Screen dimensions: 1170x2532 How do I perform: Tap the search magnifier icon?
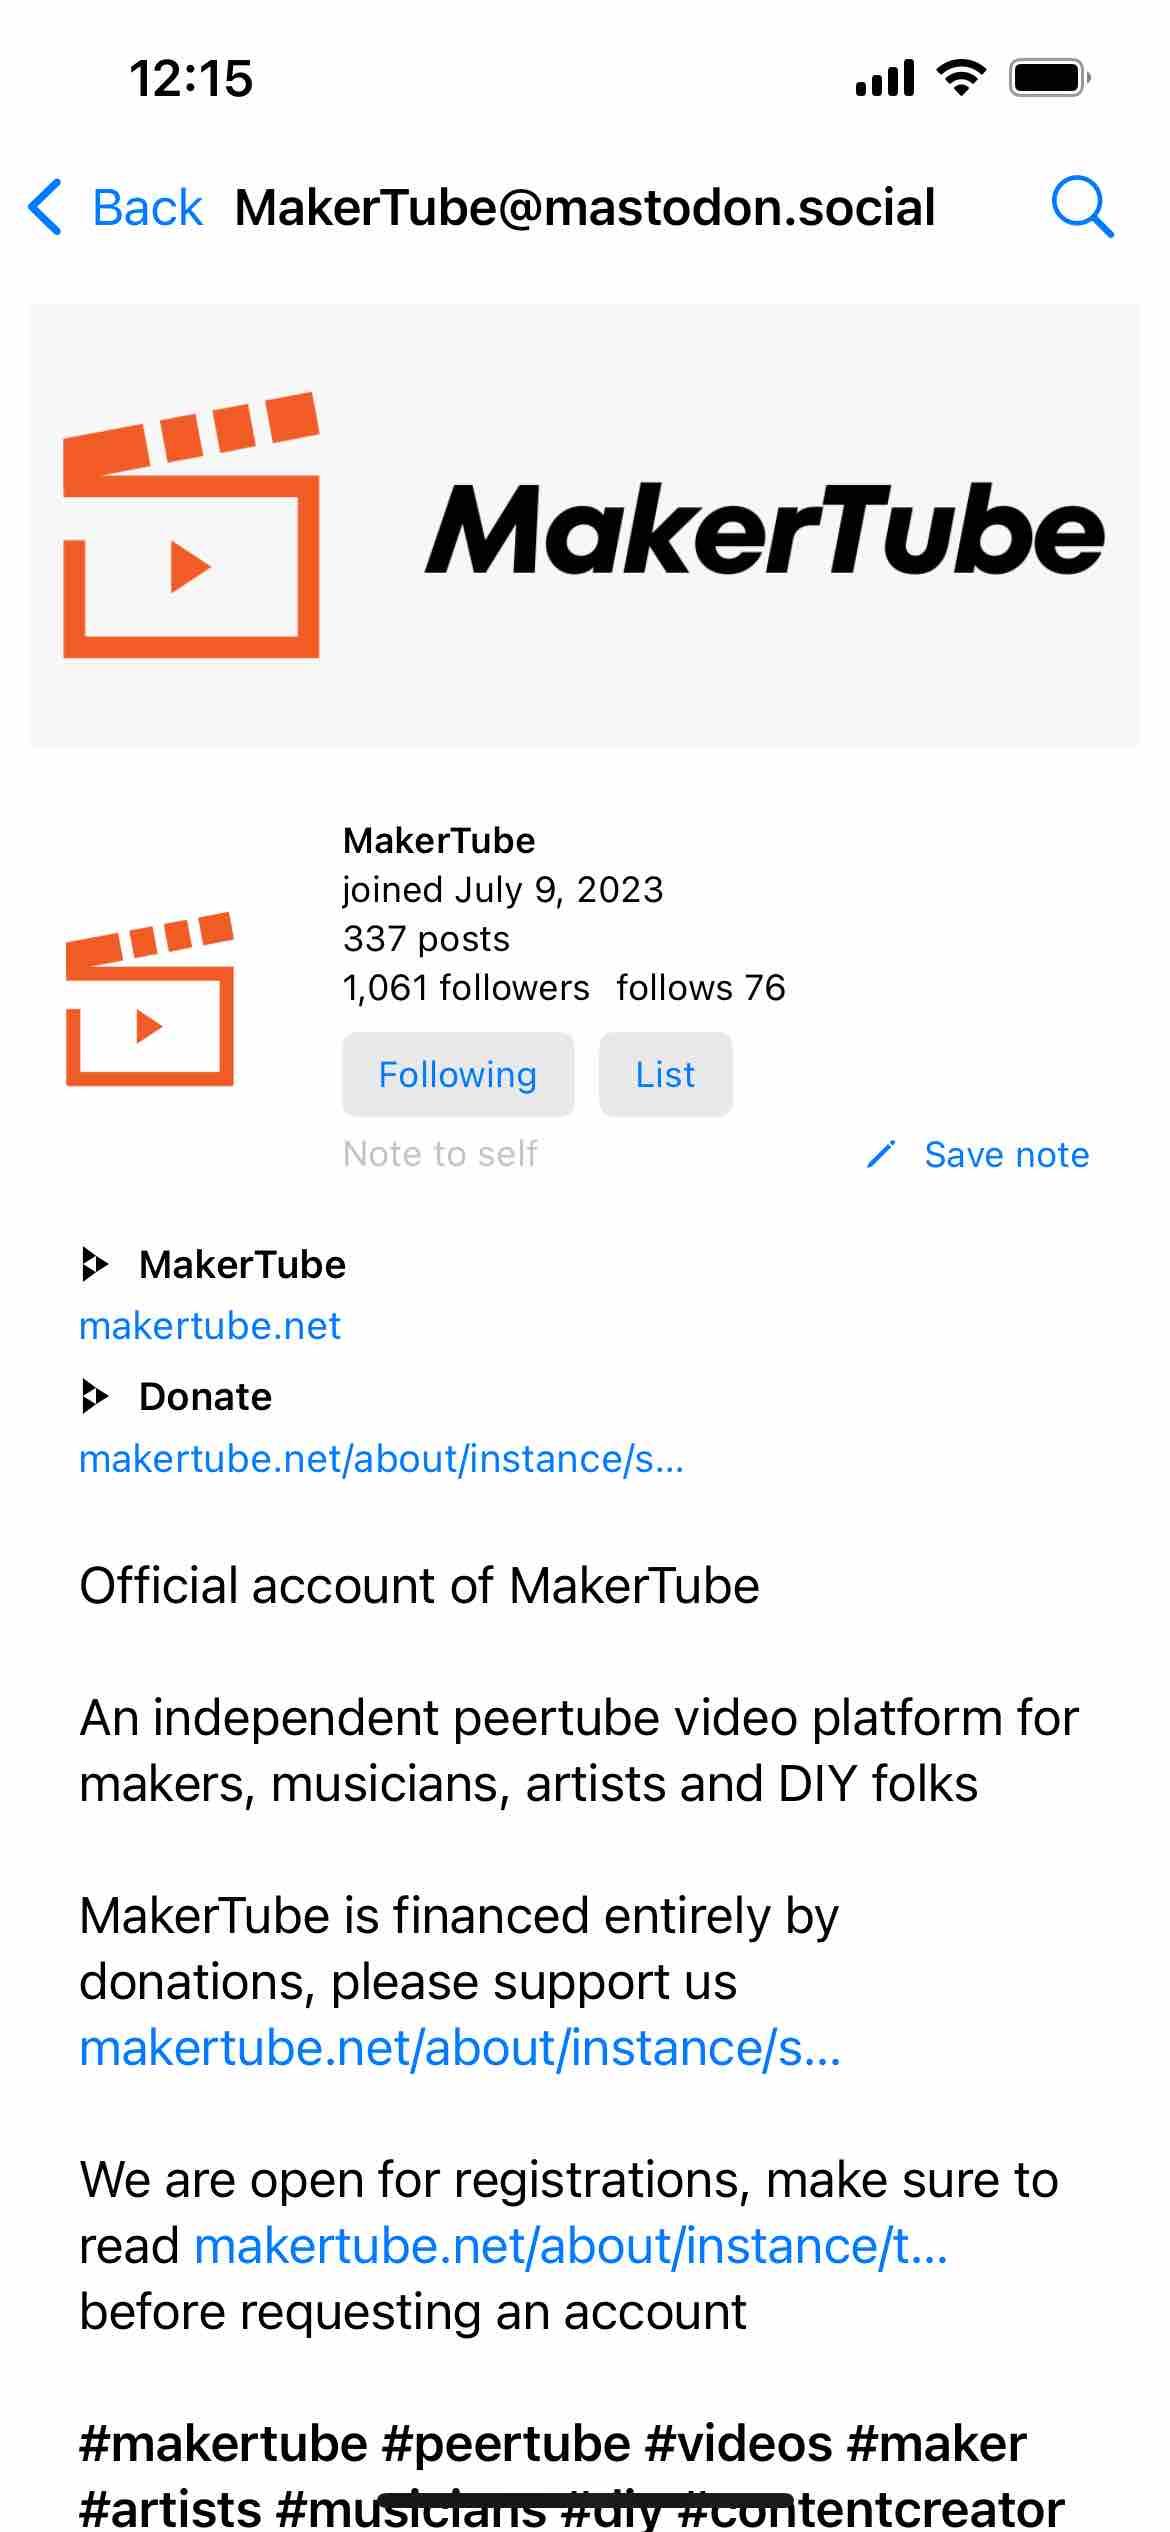pyautogui.click(x=1082, y=207)
